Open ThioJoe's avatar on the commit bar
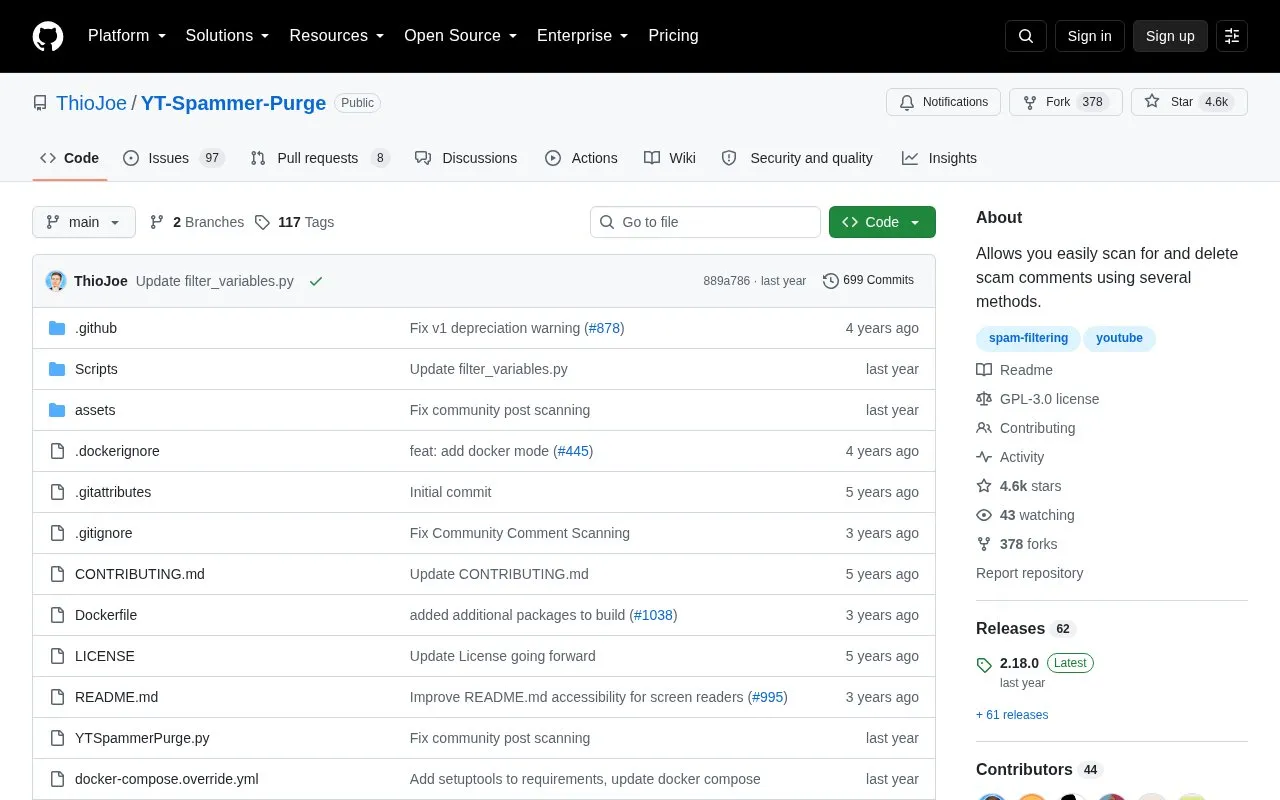Viewport: 1280px width, 800px height. (56, 281)
